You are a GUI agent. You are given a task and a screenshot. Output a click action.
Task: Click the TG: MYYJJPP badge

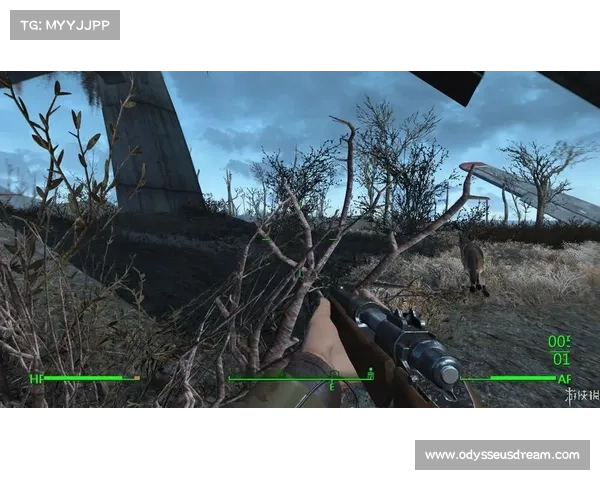click(x=64, y=24)
